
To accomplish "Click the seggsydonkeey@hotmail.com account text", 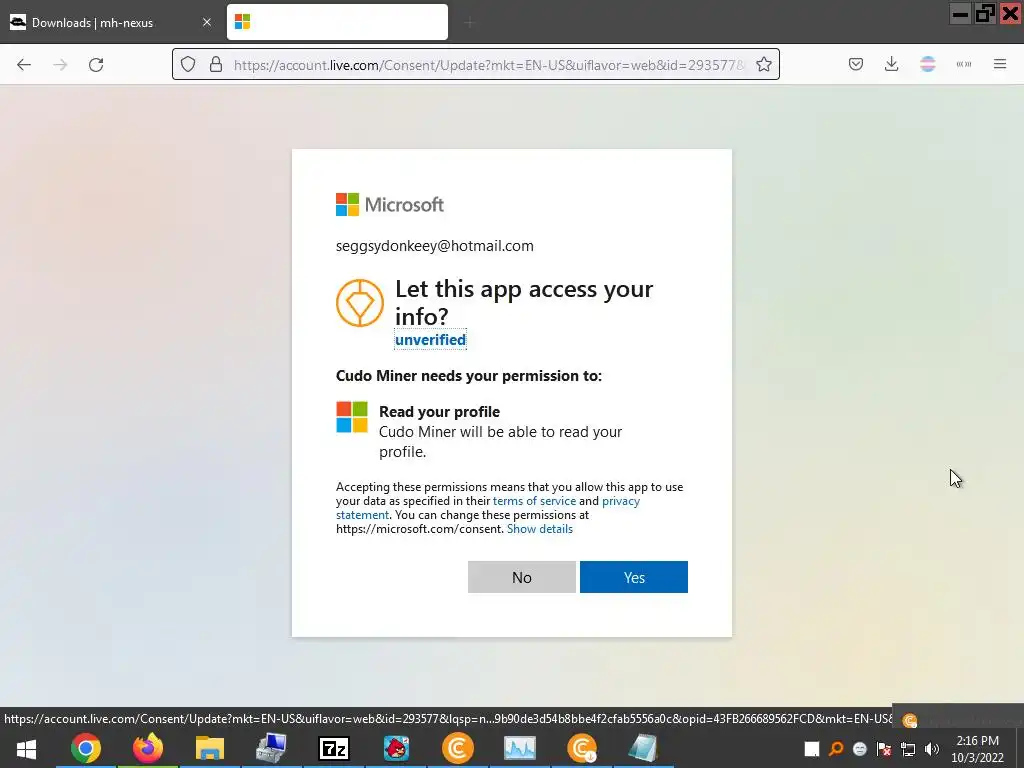I will click(434, 246).
